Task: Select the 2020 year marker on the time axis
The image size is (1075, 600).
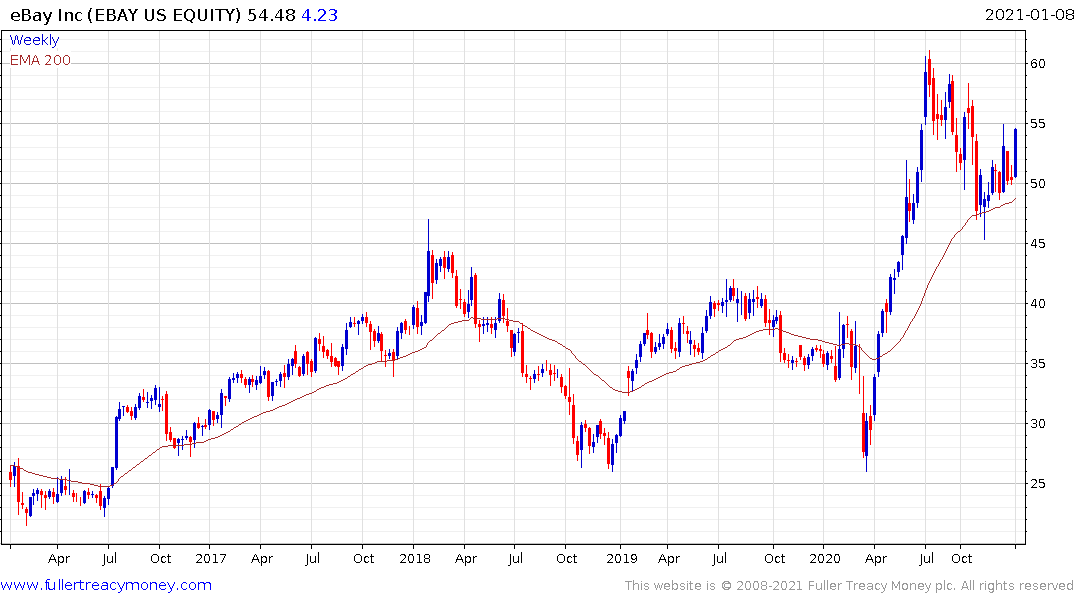Action: click(x=825, y=559)
